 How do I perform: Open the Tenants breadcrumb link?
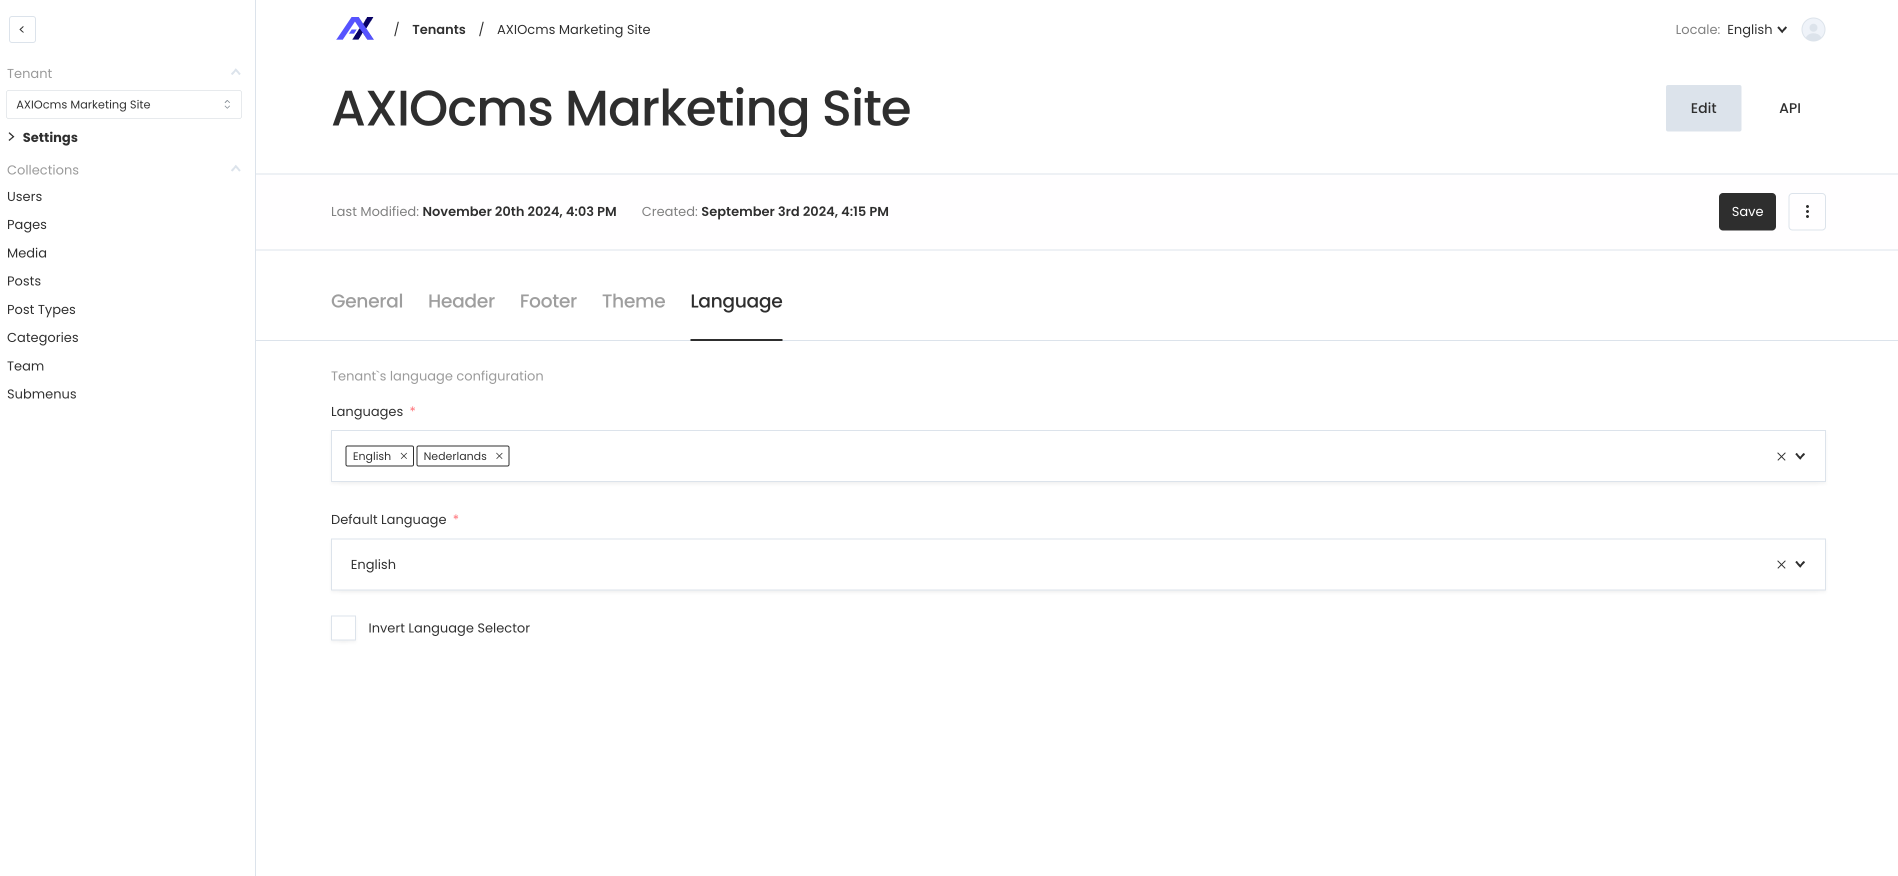438,30
